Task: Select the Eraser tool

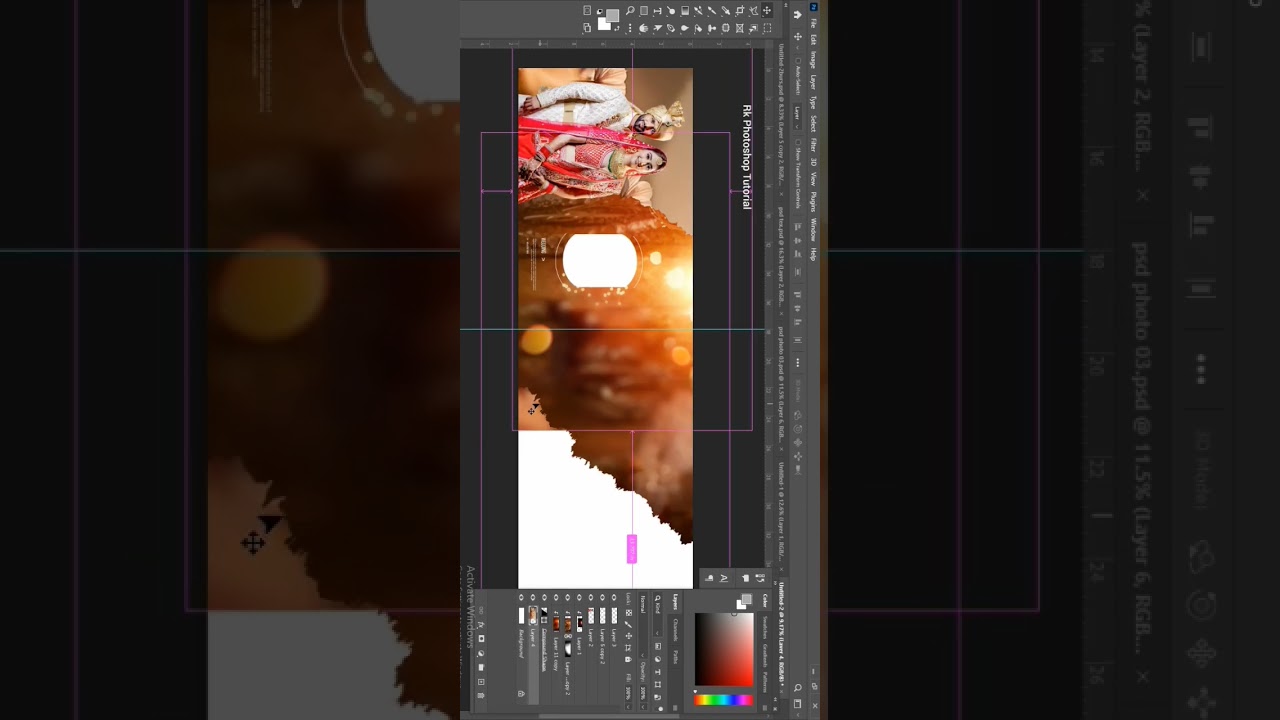Action: (699, 28)
